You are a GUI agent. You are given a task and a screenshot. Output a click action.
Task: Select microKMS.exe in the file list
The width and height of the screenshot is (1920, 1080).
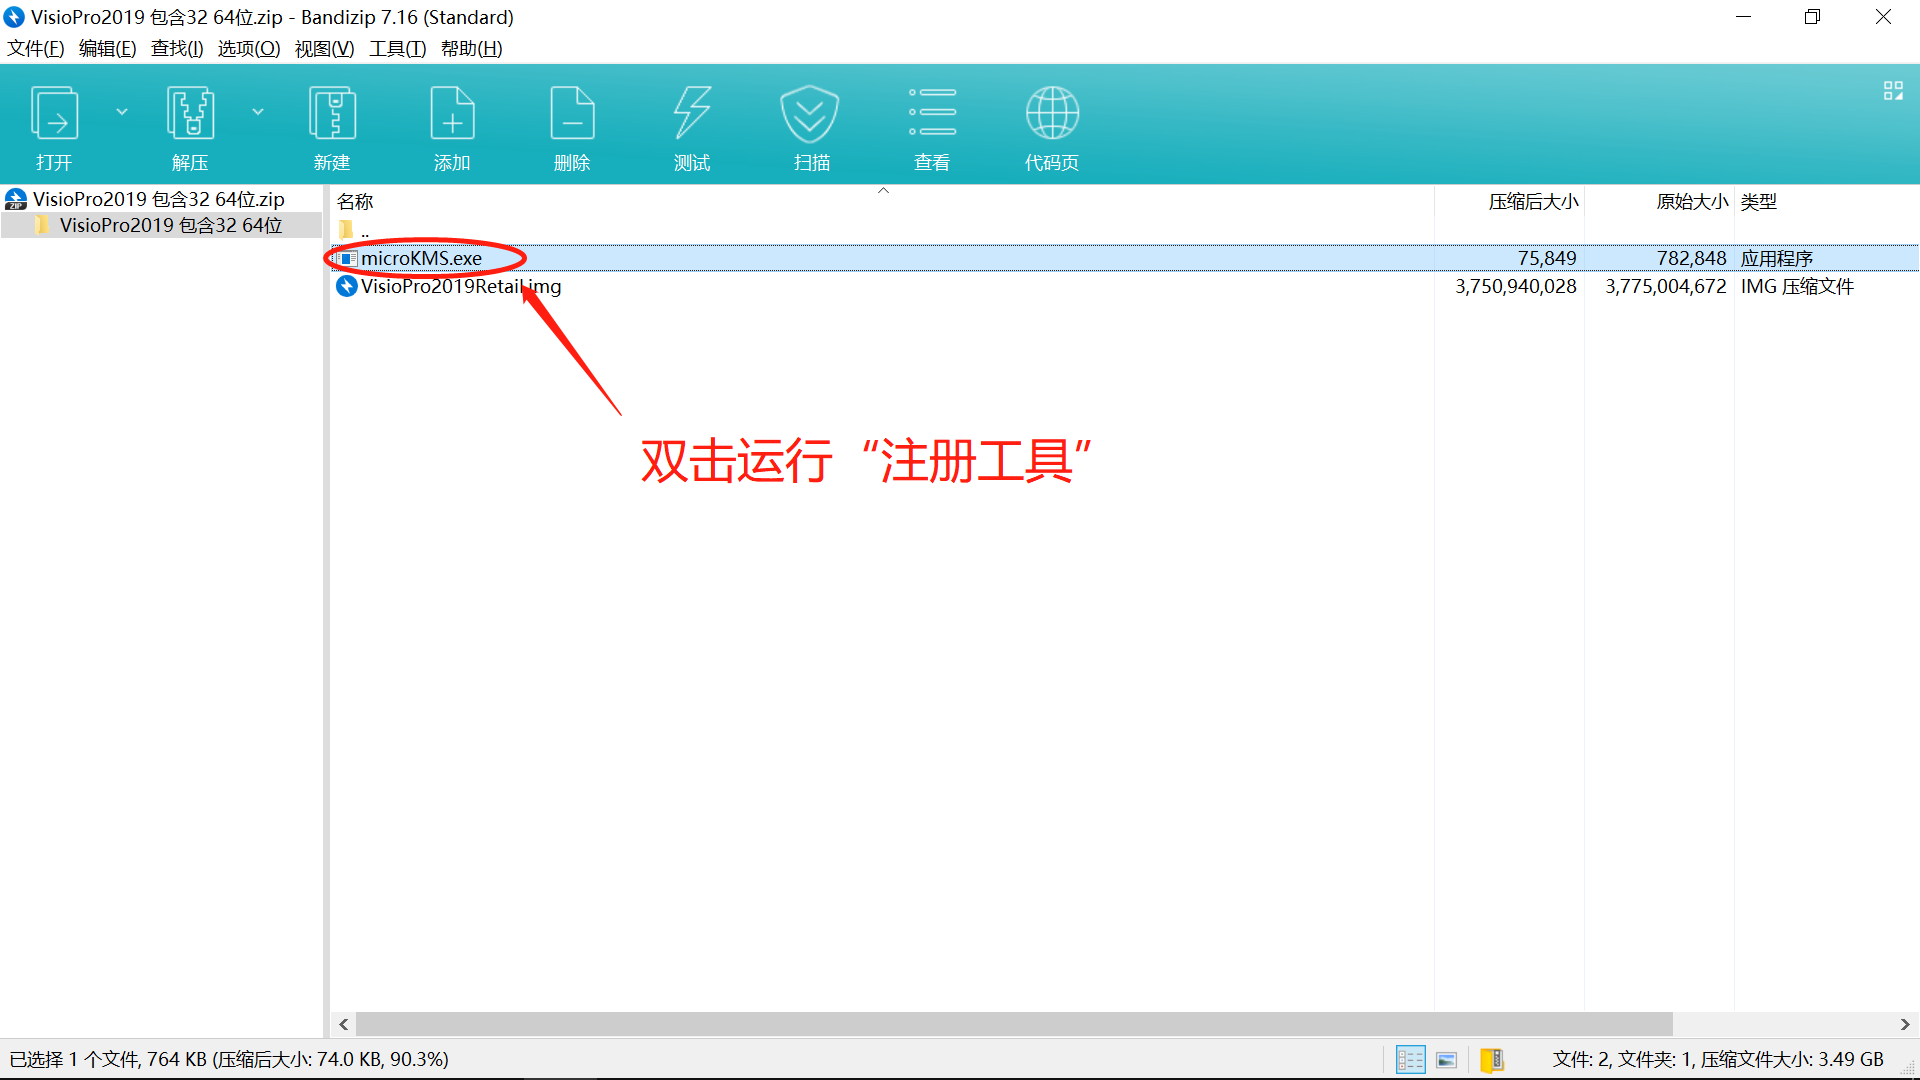pyautogui.click(x=422, y=258)
